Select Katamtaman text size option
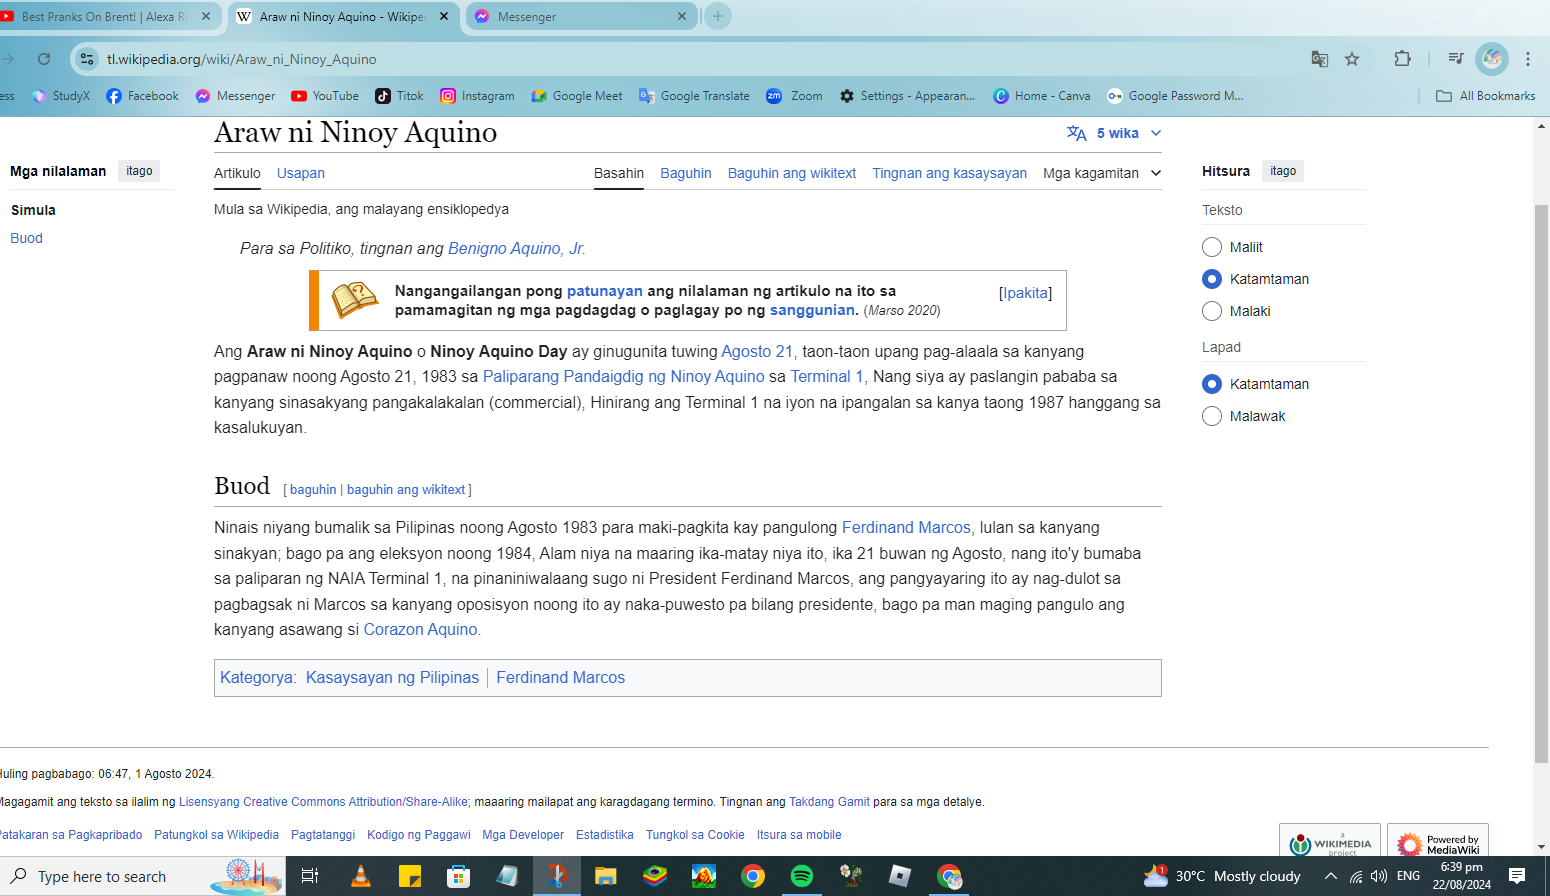Screen dimensions: 1550x896 click(x=1212, y=279)
